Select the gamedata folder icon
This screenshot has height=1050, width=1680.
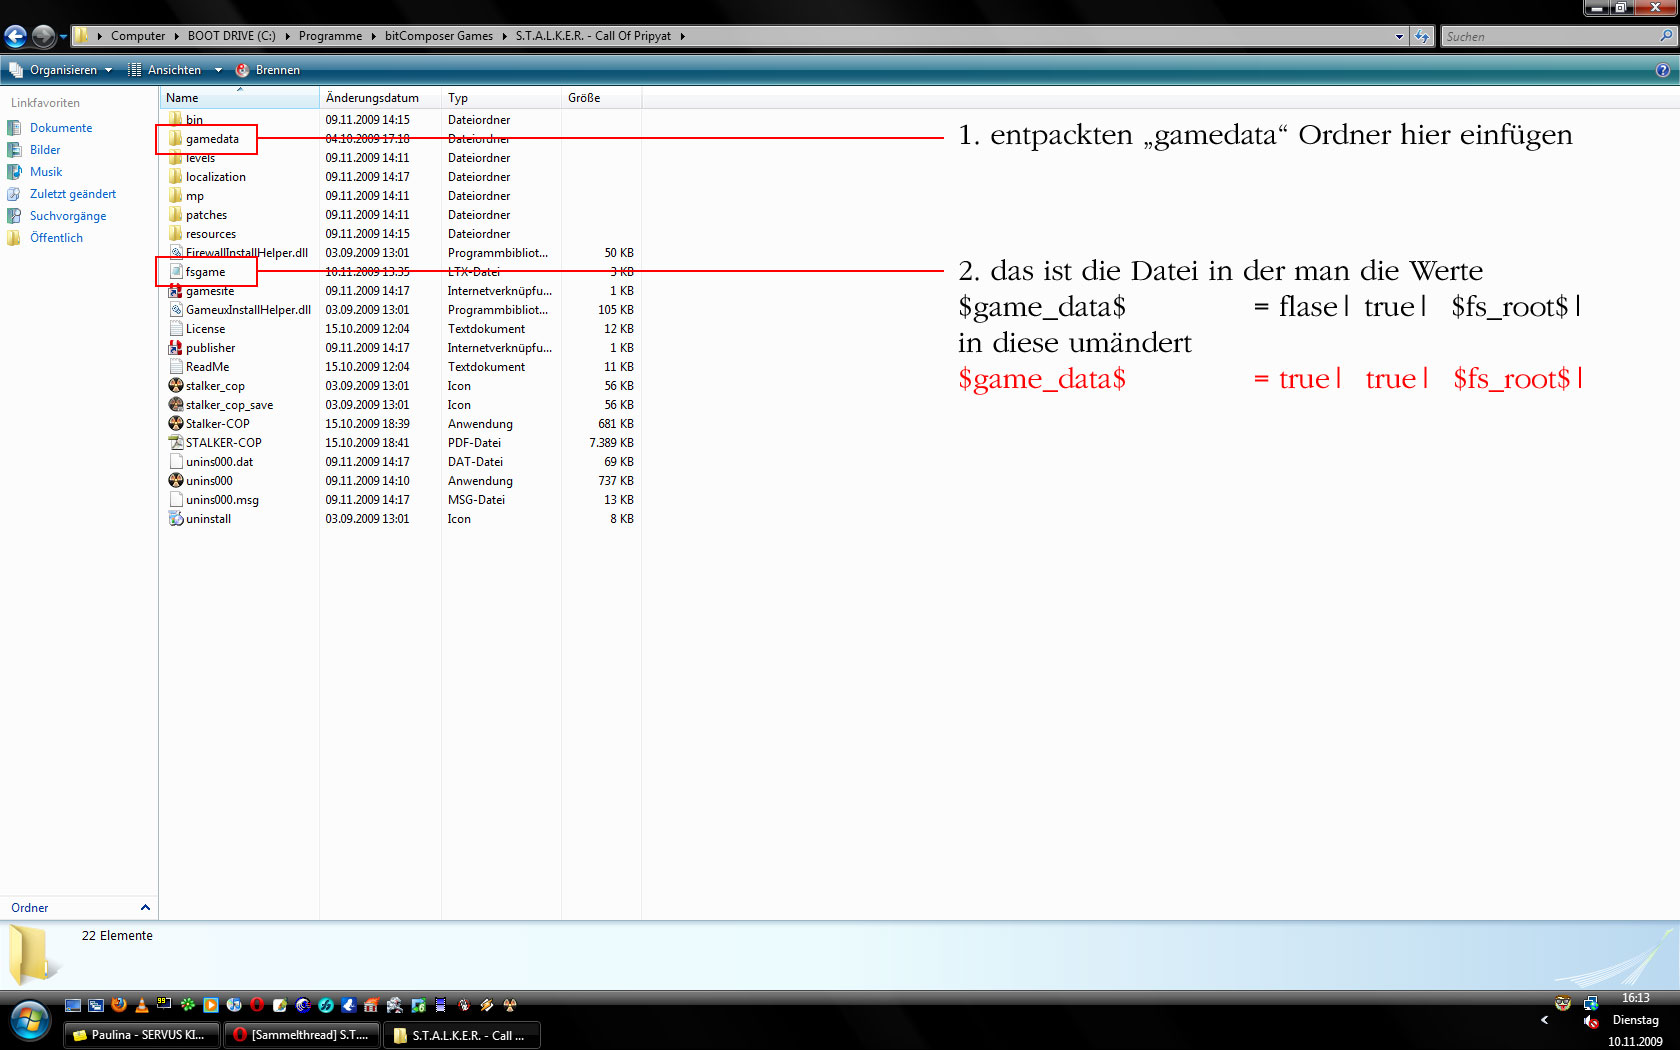click(x=176, y=139)
